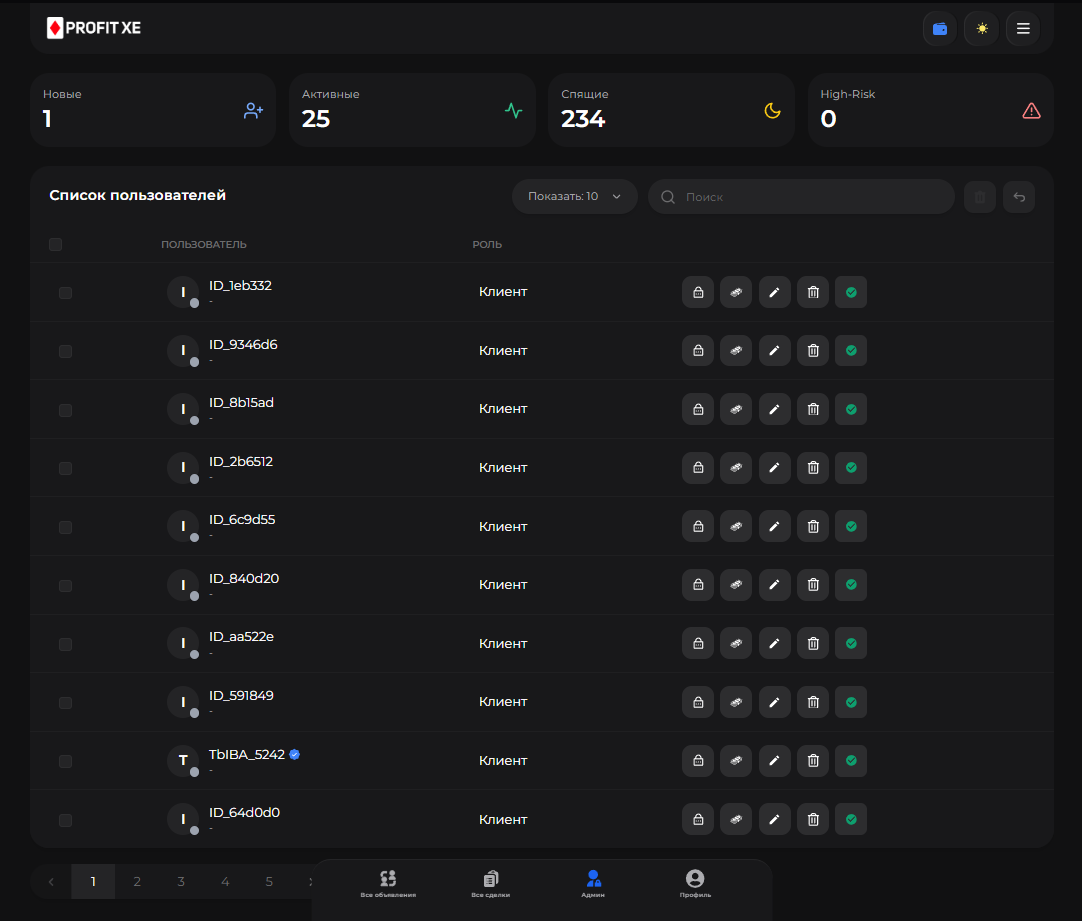Switch theme with the sun icon
This screenshot has width=1082, height=921.
tap(981, 29)
